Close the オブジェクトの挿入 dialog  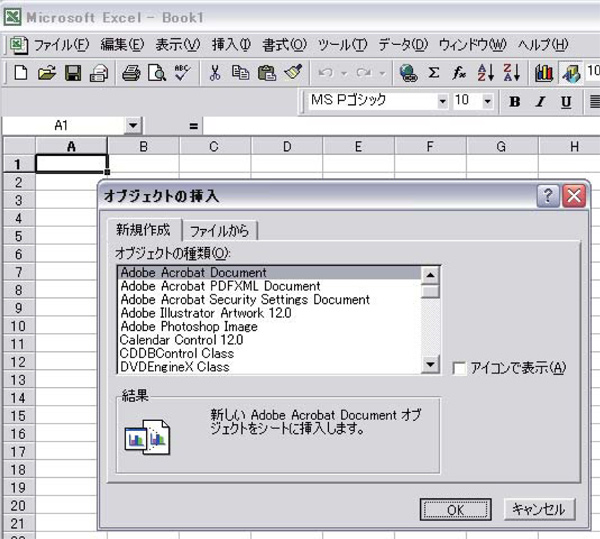[x=574, y=196]
